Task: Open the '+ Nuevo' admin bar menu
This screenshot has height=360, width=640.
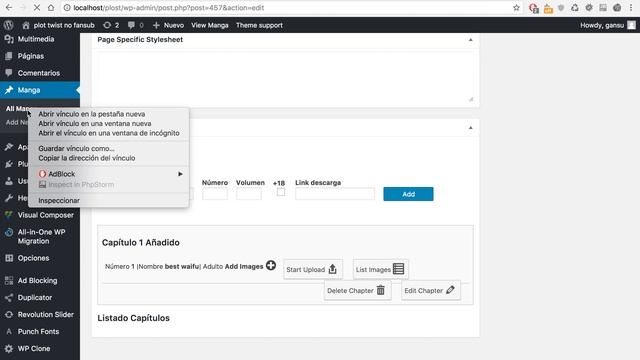Action: [168, 25]
